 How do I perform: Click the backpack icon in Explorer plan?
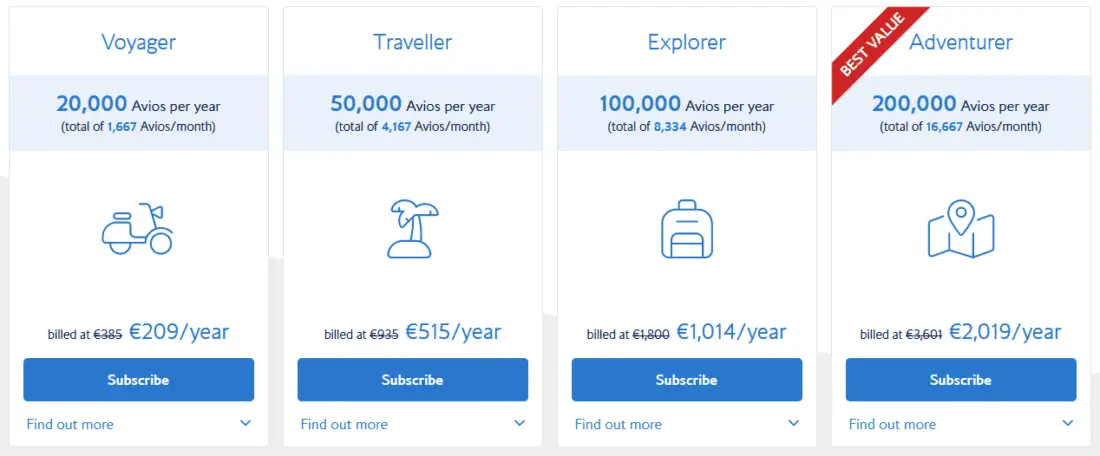(687, 228)
